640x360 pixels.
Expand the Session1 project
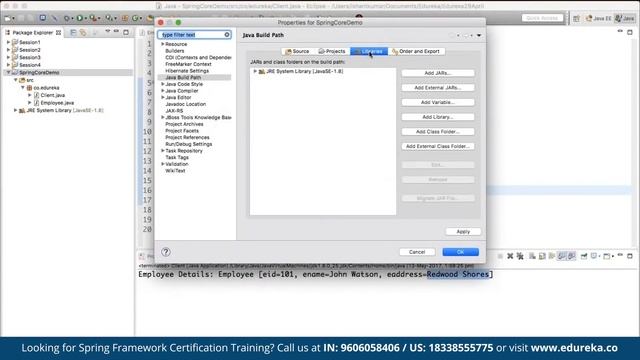click(8, 42)
